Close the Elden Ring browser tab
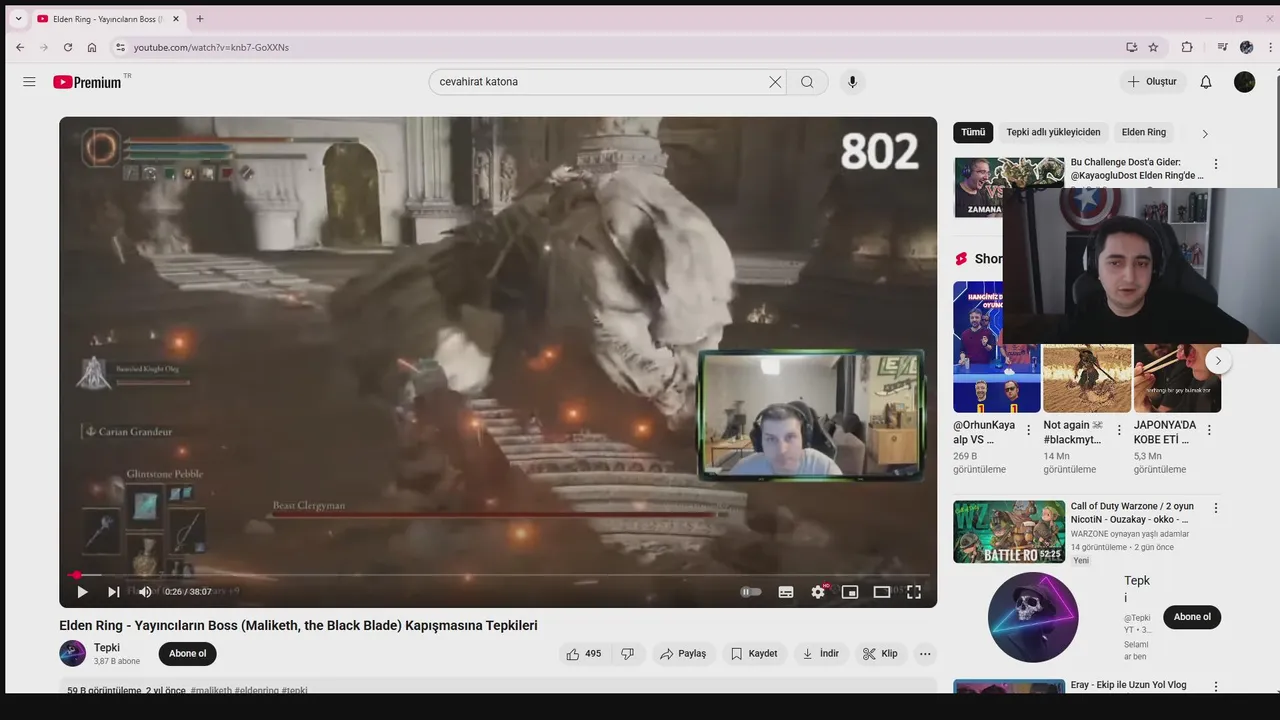The height and width of the screenshot is (720, 1280). coord(176,19)
